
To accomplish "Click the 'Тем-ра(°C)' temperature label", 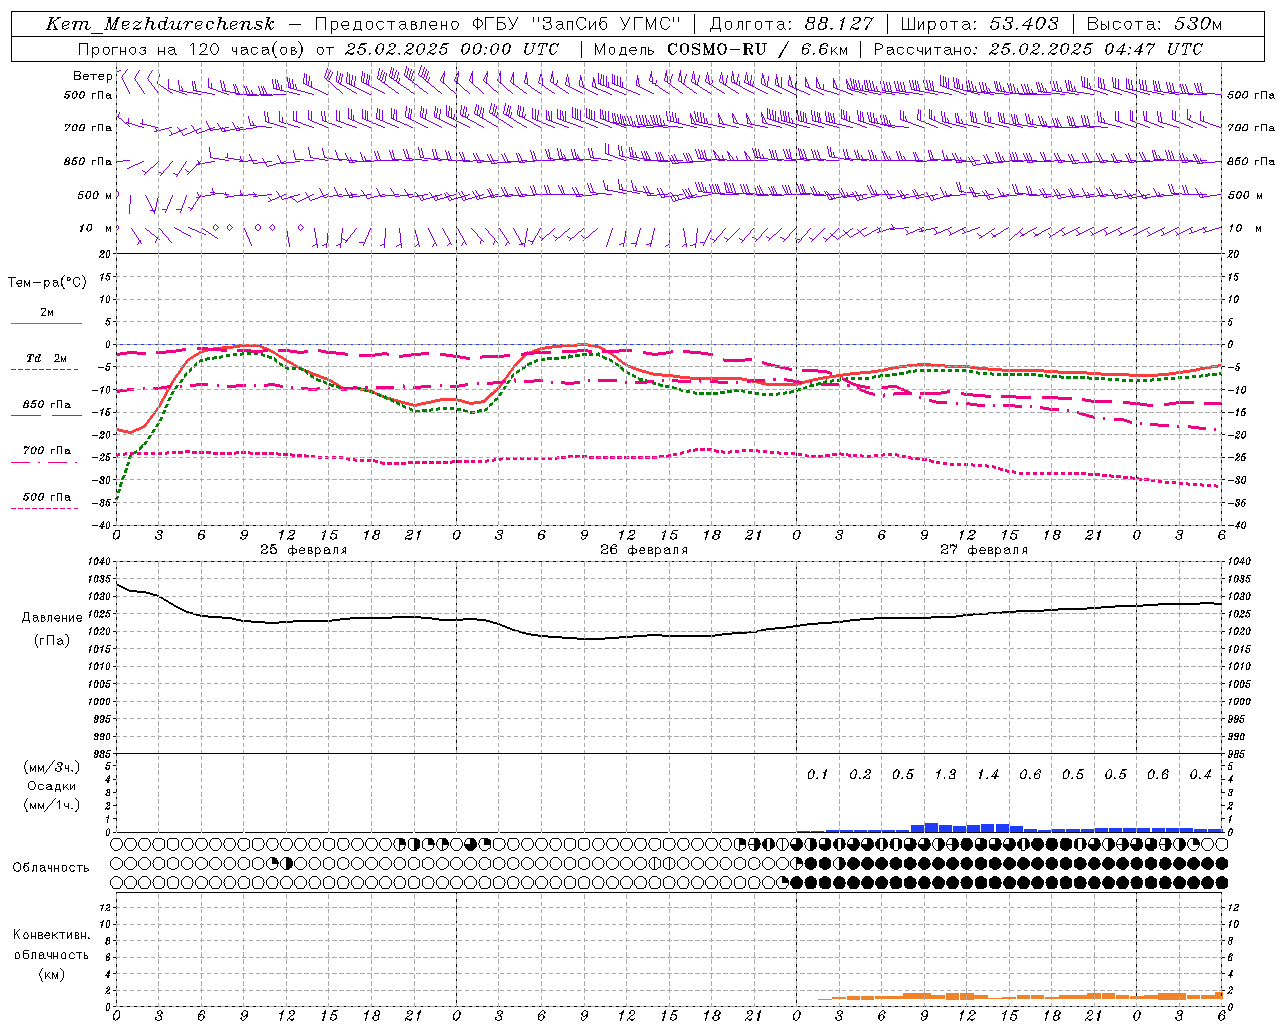I will click(x=47, y=283).
